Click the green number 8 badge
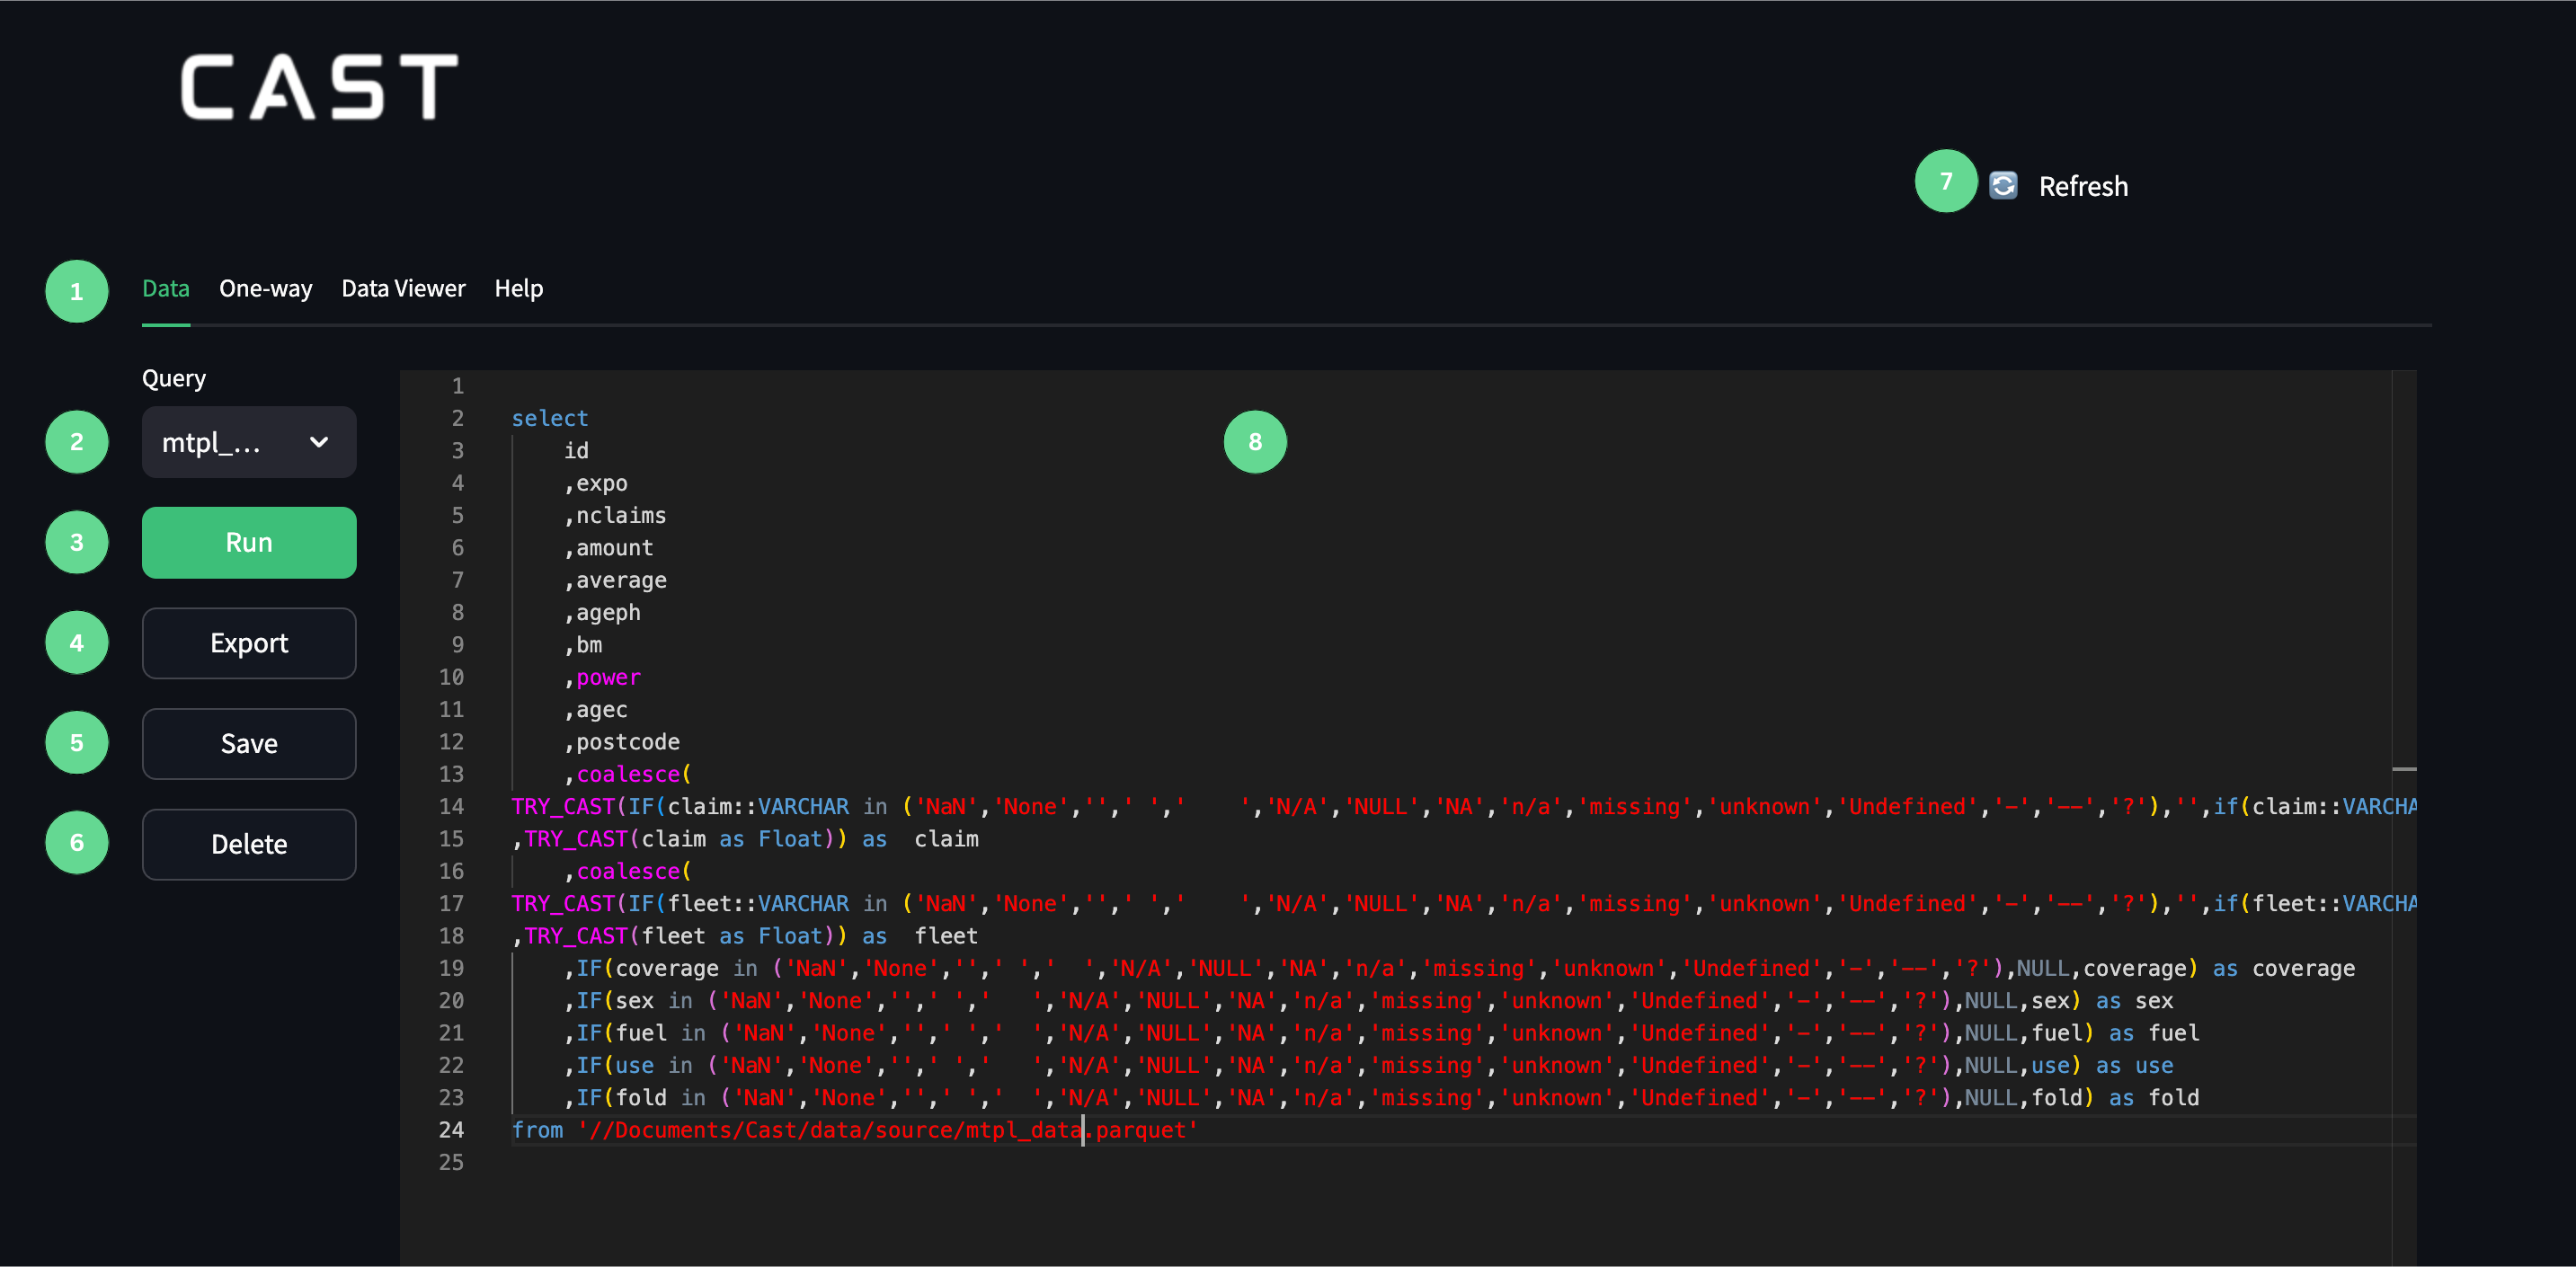Viewport: 2576px width, 1267px height. [1254, 442]
